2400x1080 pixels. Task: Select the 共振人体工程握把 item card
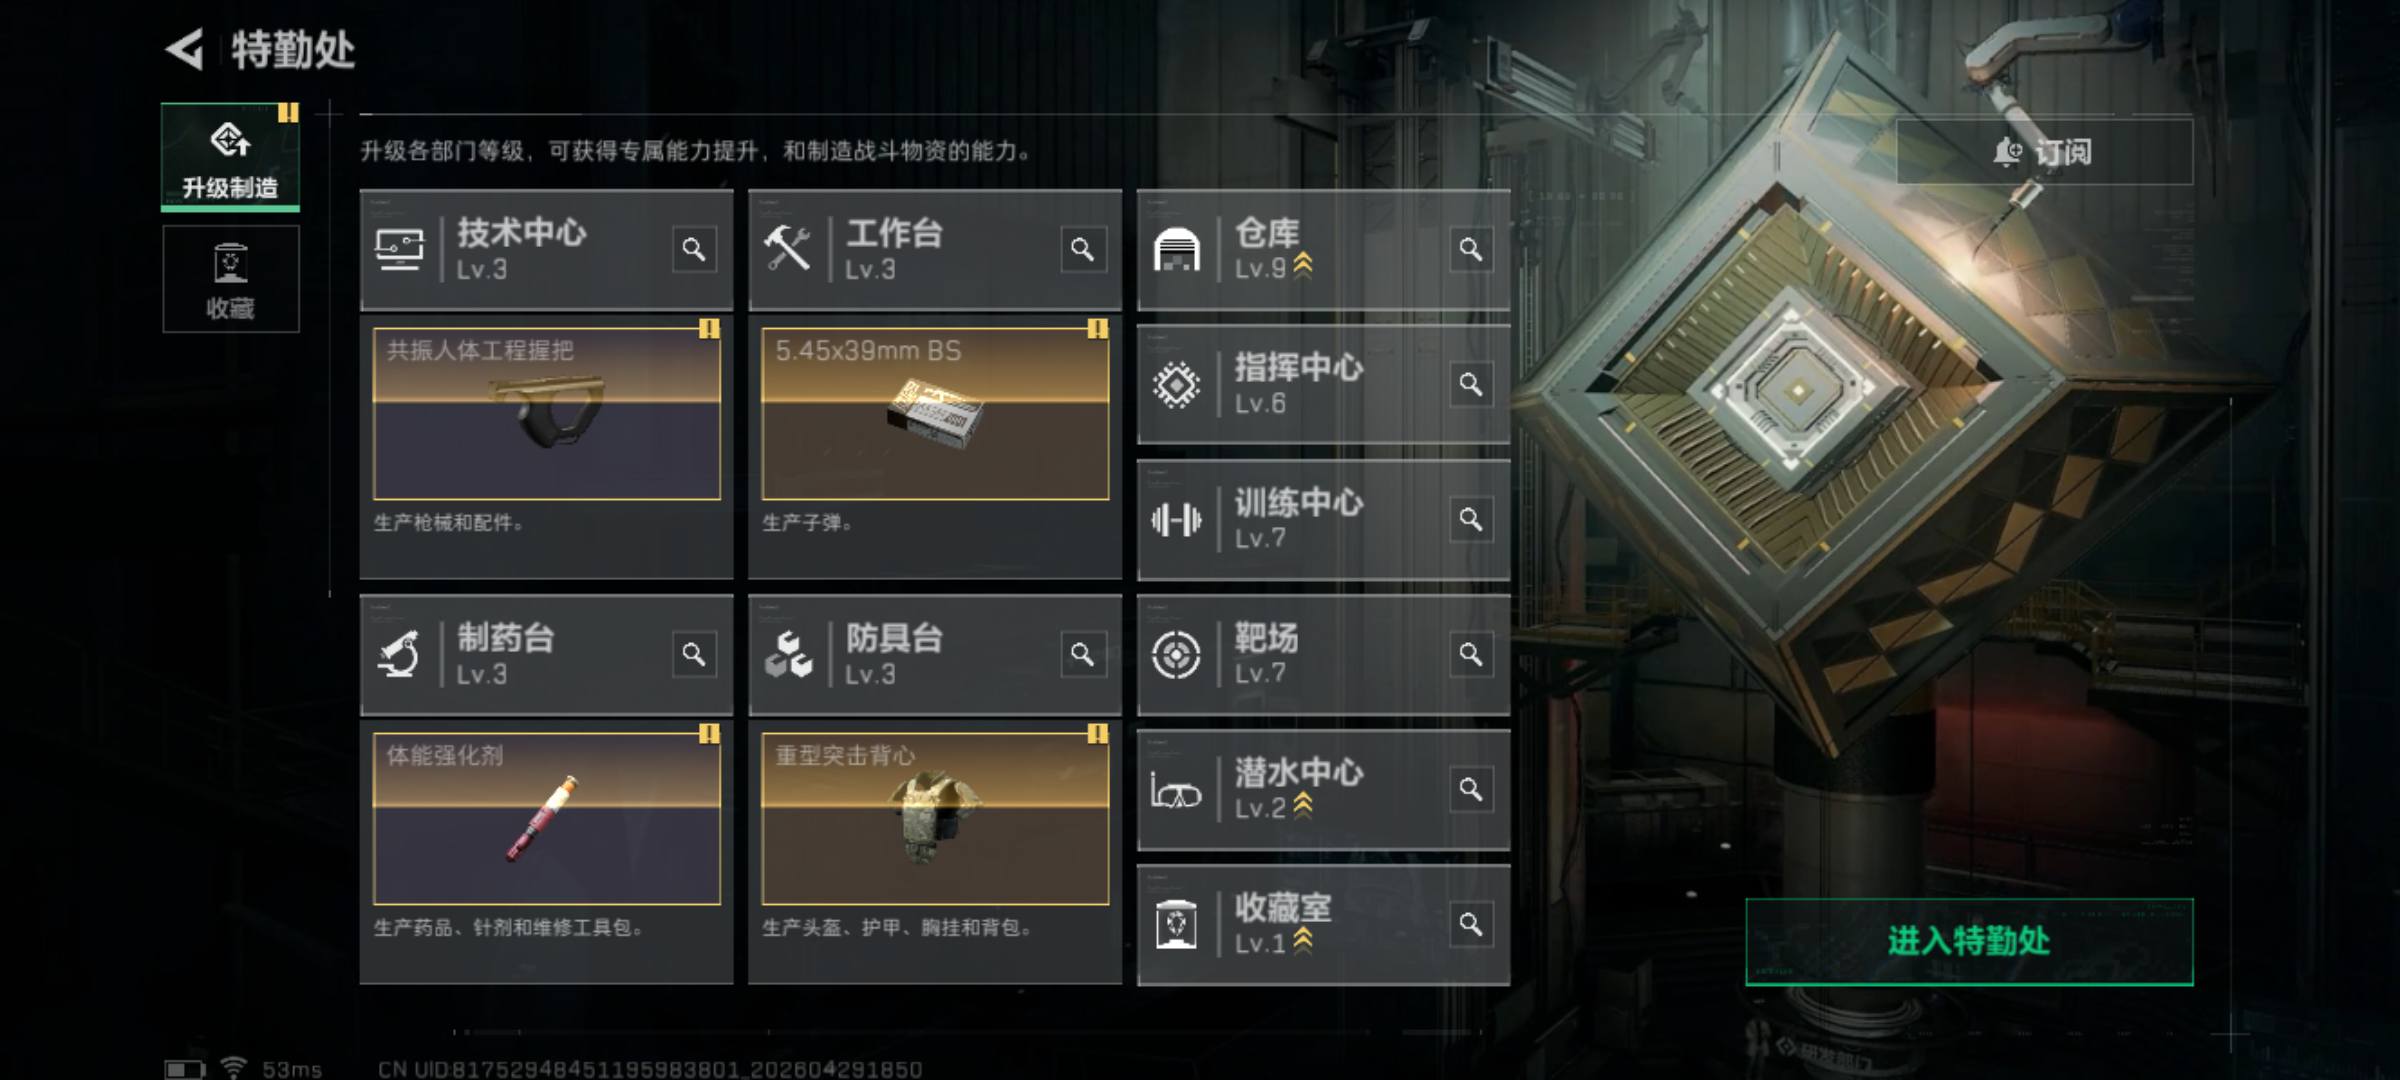click(x=547, y=414)
